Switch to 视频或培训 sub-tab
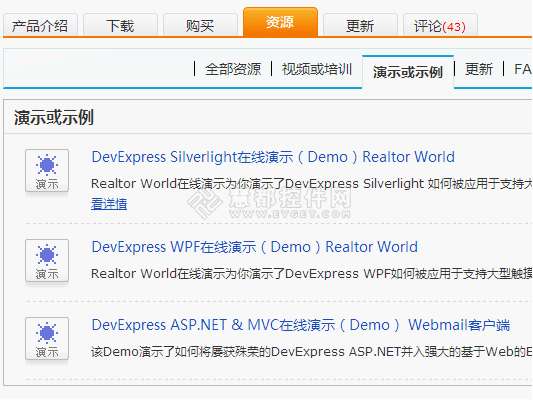The image size is (533, 400). 317,69
